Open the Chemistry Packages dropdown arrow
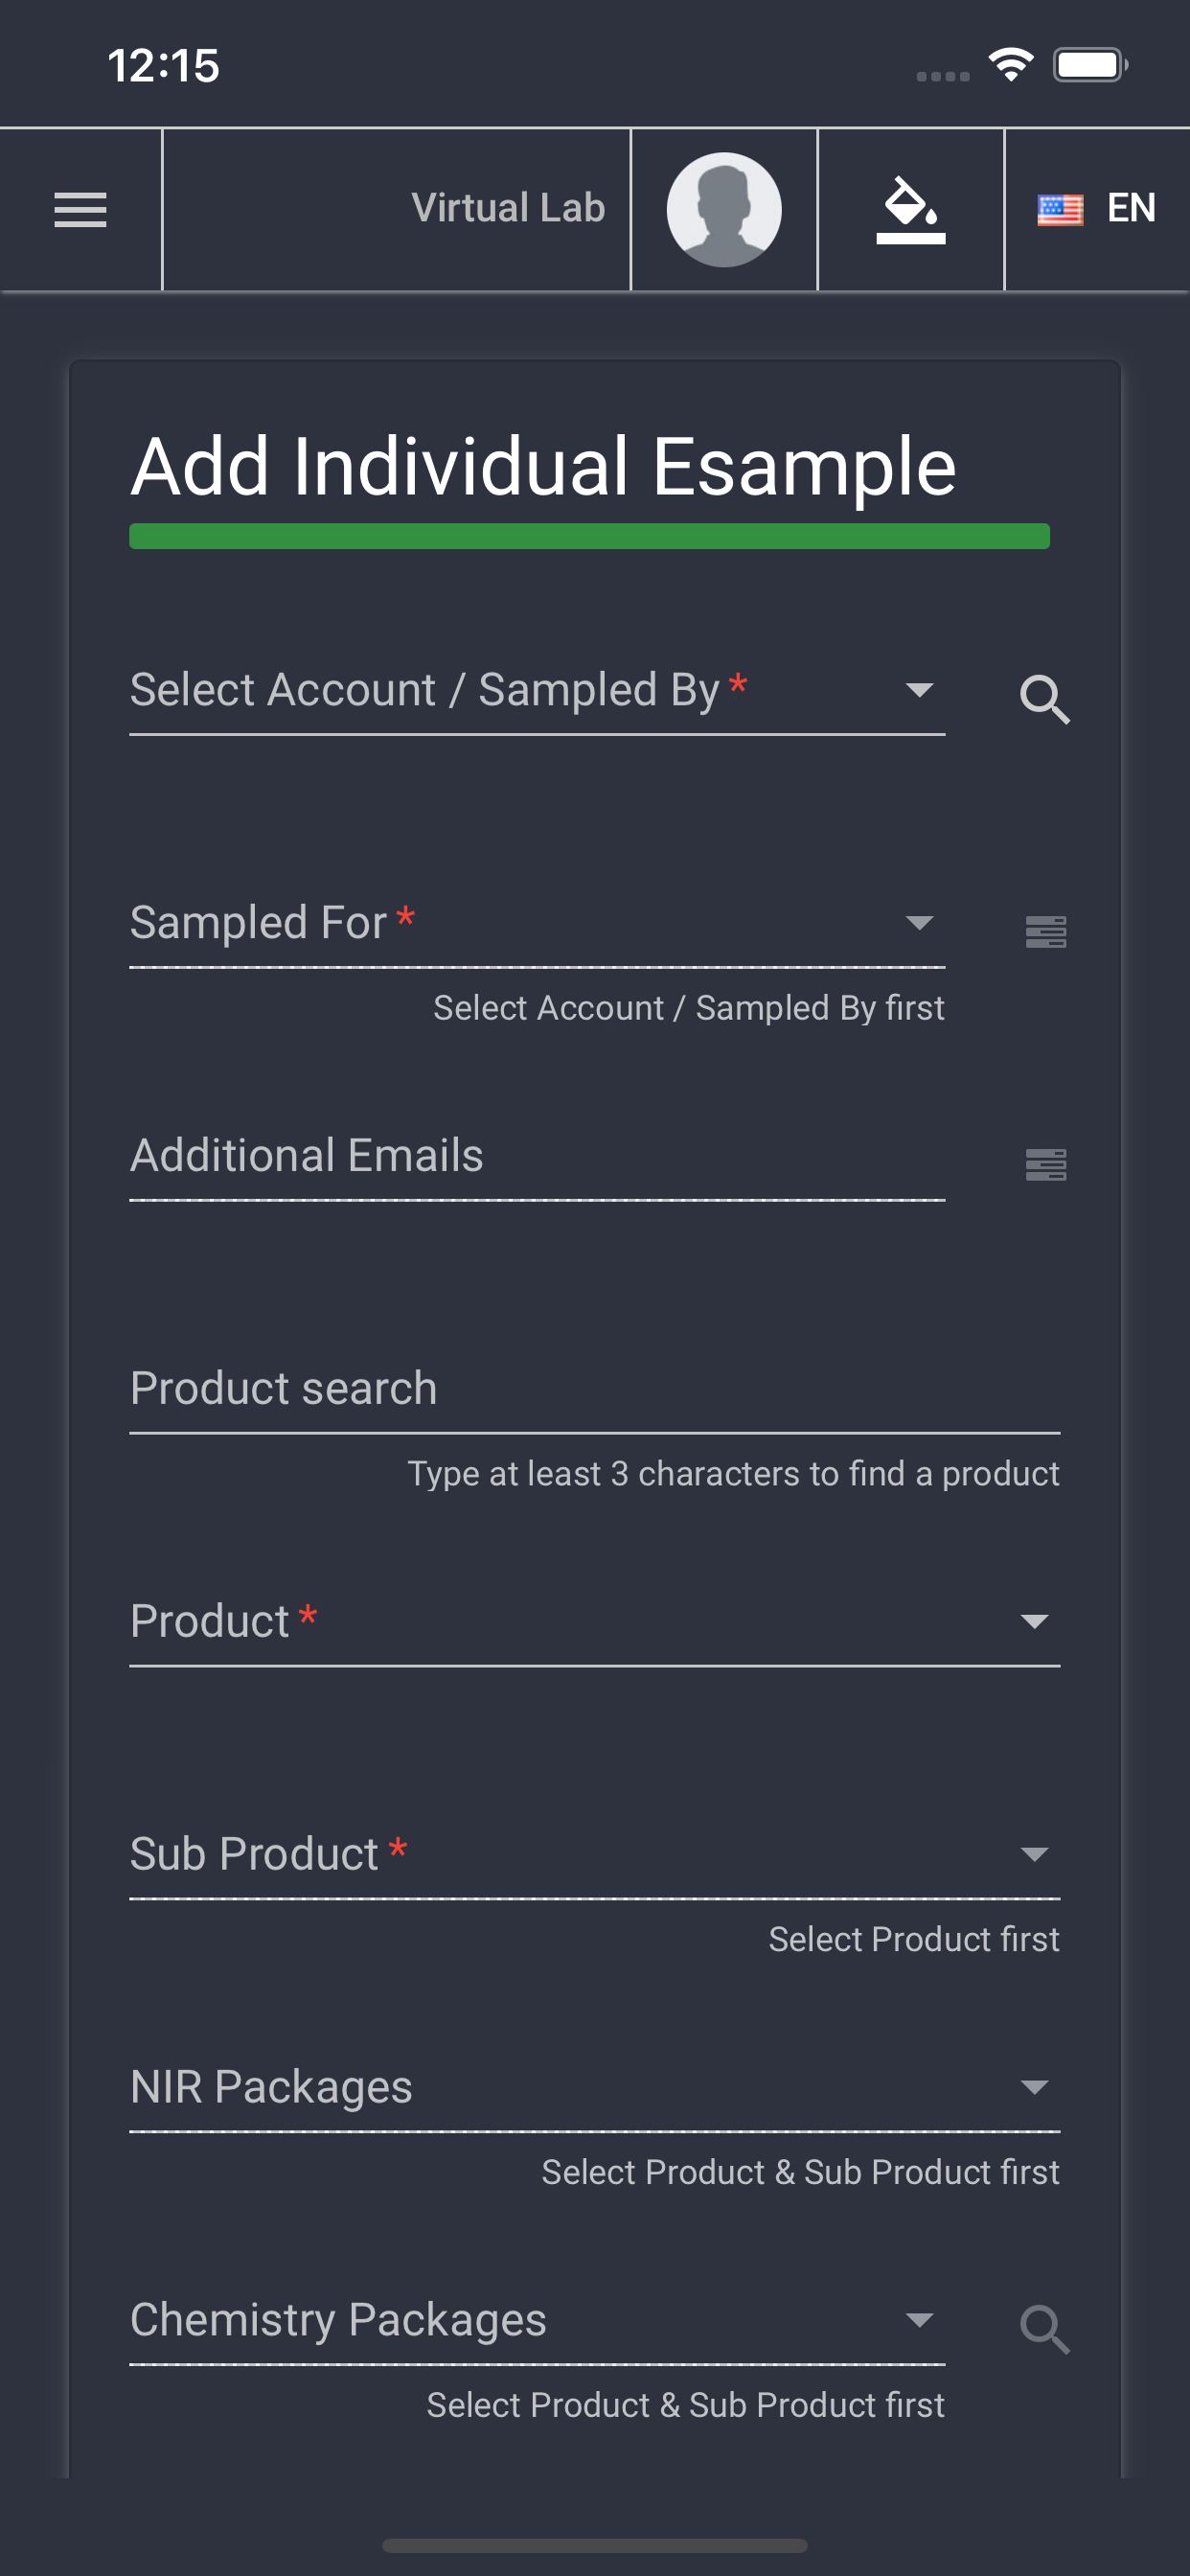This screenshot has width=1190, height=2576. click(919, 2320)
